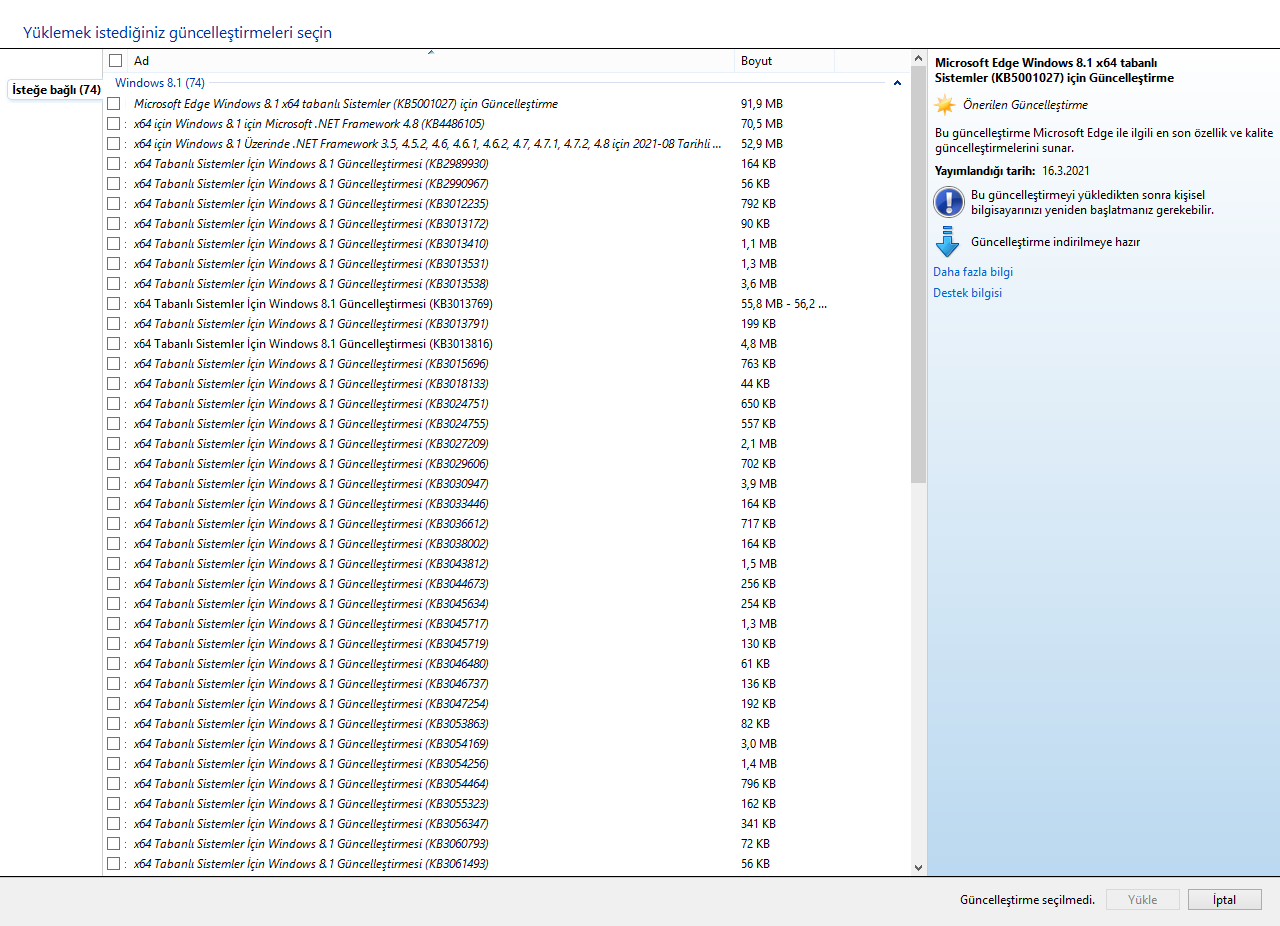Check the box next to KB3013538
The height and width of the screenshot is (926, 1280).
click(x=114, y=284)
